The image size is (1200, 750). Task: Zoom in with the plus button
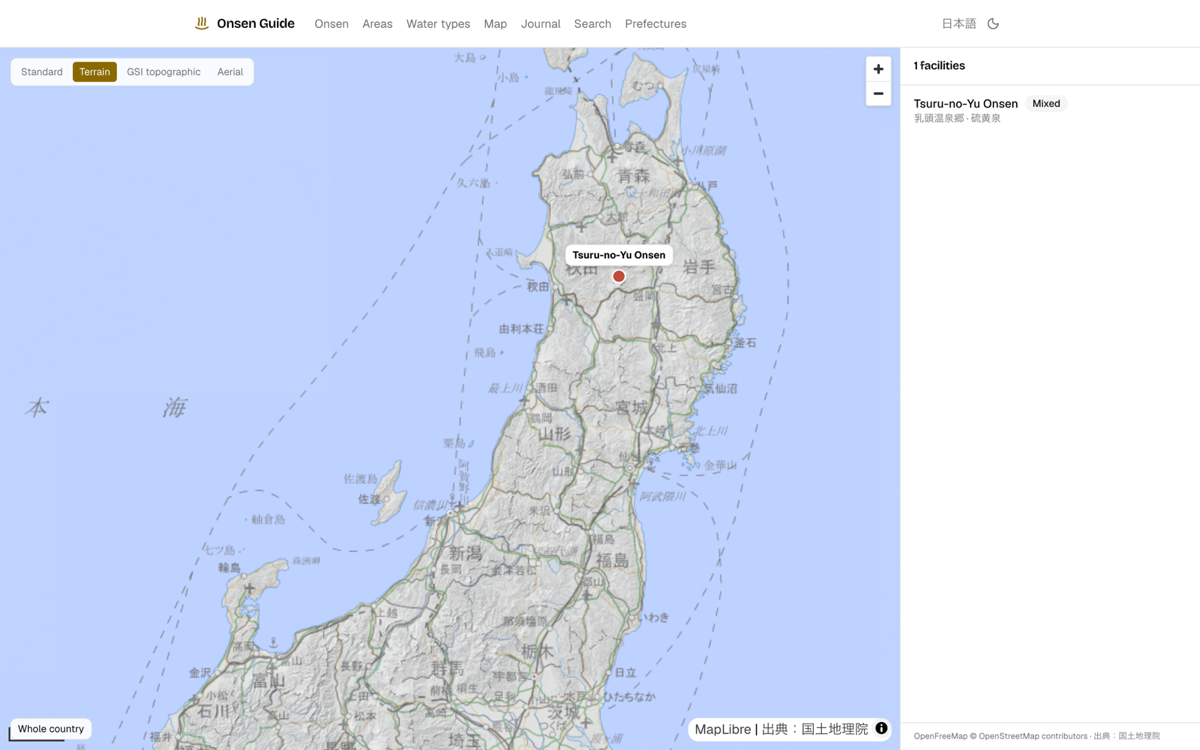(x=878, y=69)
